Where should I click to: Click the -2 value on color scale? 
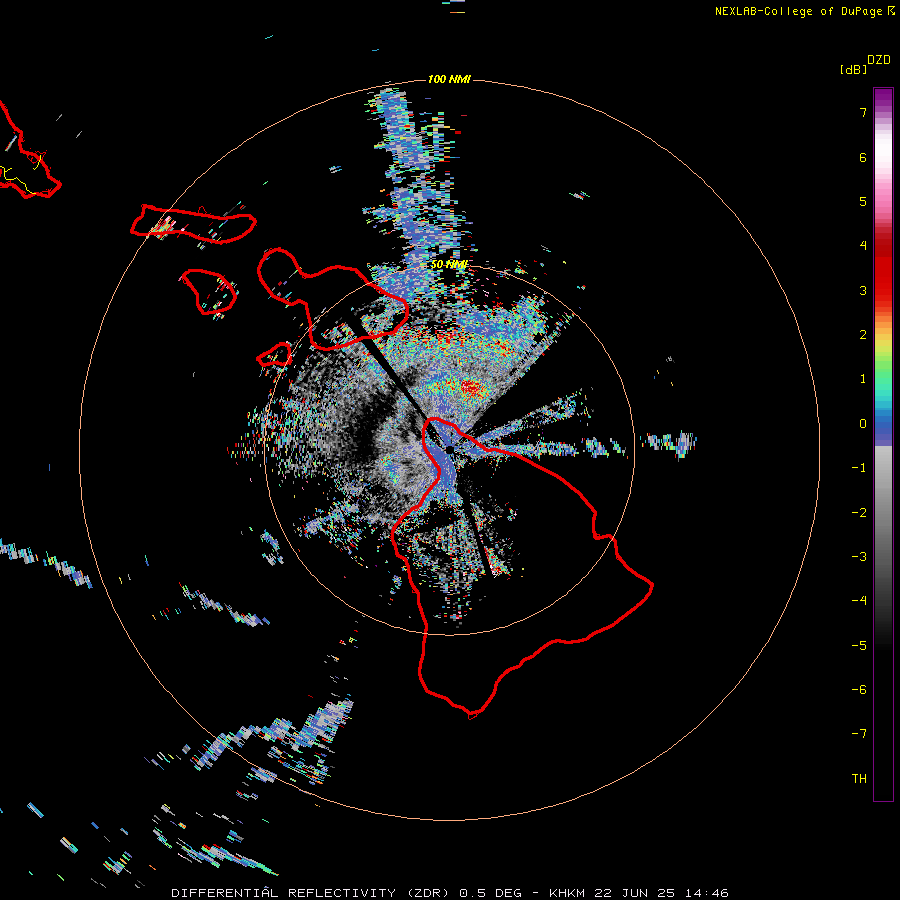(x=859, y=513)
